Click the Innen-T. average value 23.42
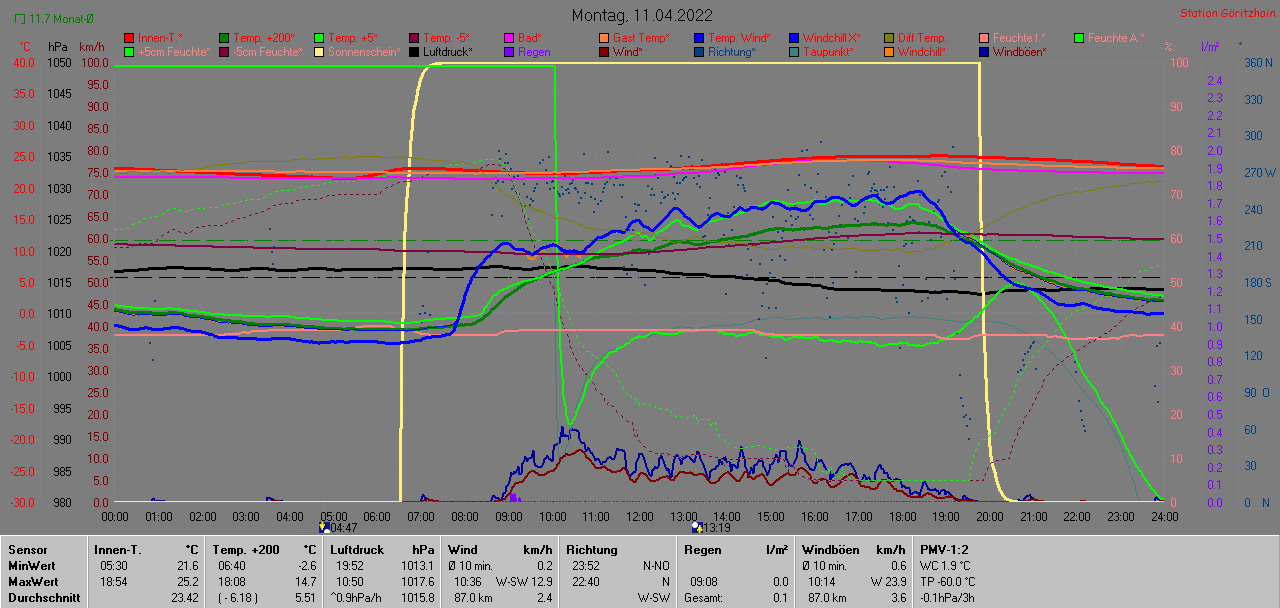This screenshot has width=1280, height=608. coord(183,597)
